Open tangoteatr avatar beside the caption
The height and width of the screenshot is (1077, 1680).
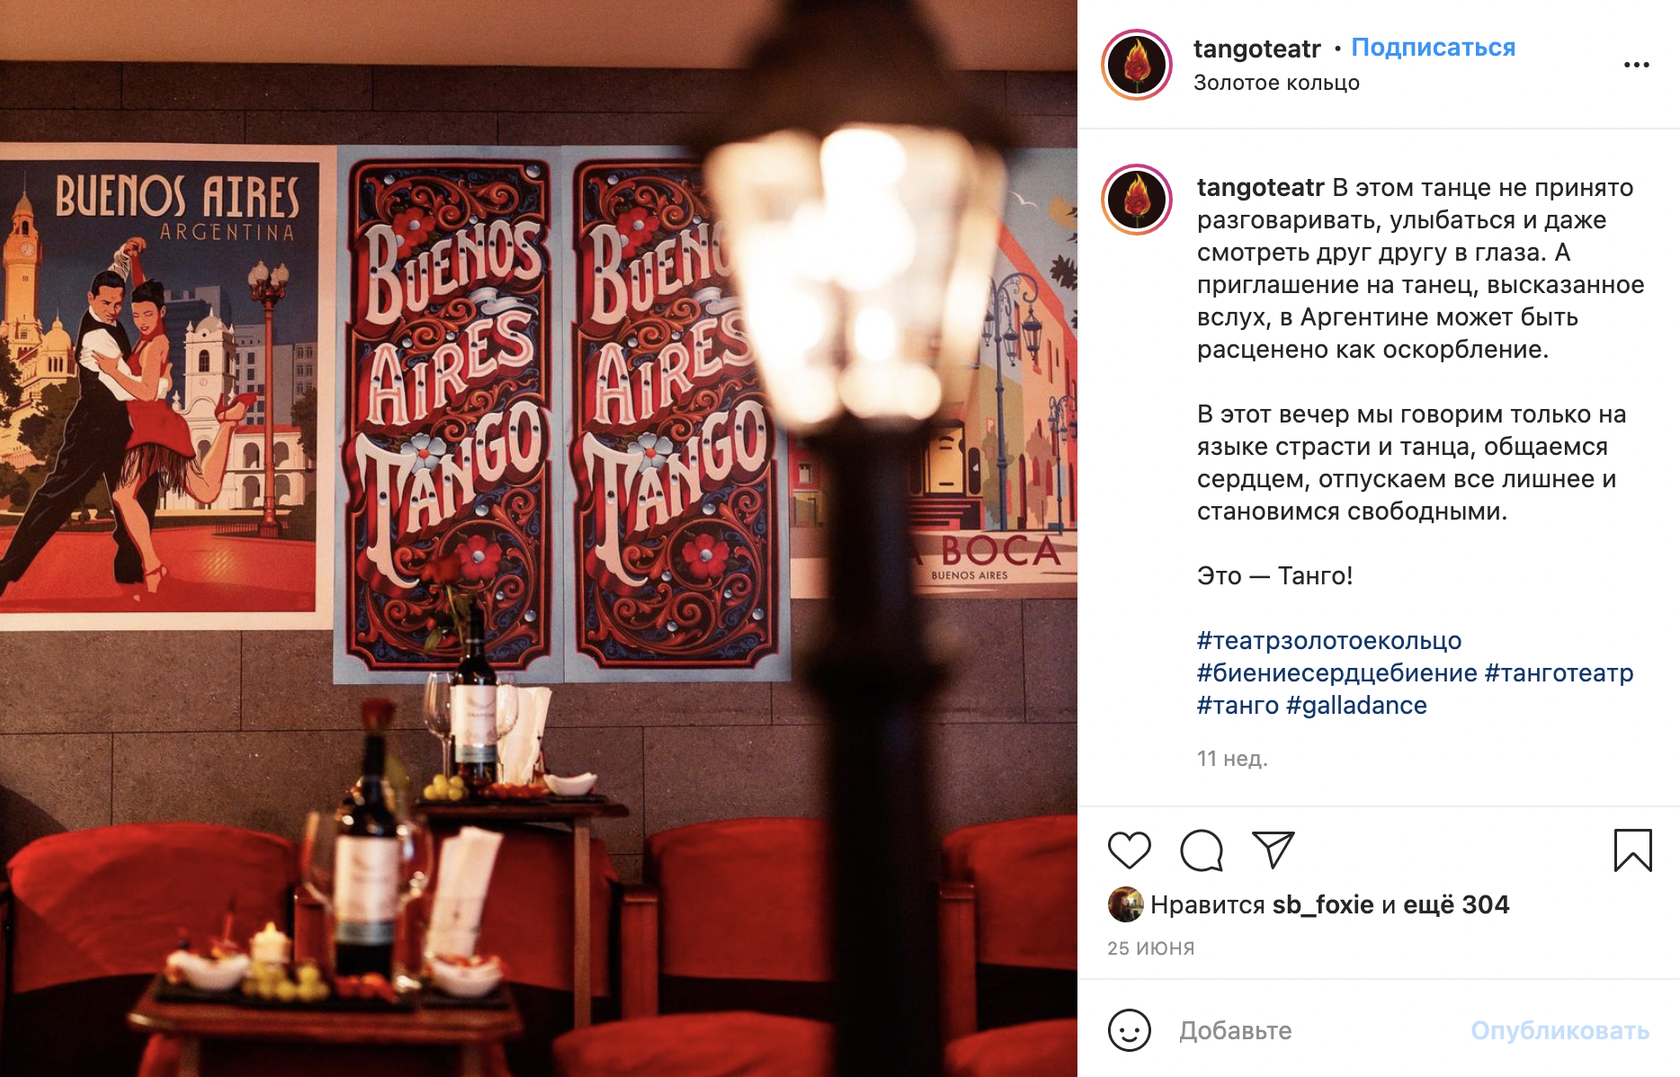tap(1137, 200)
